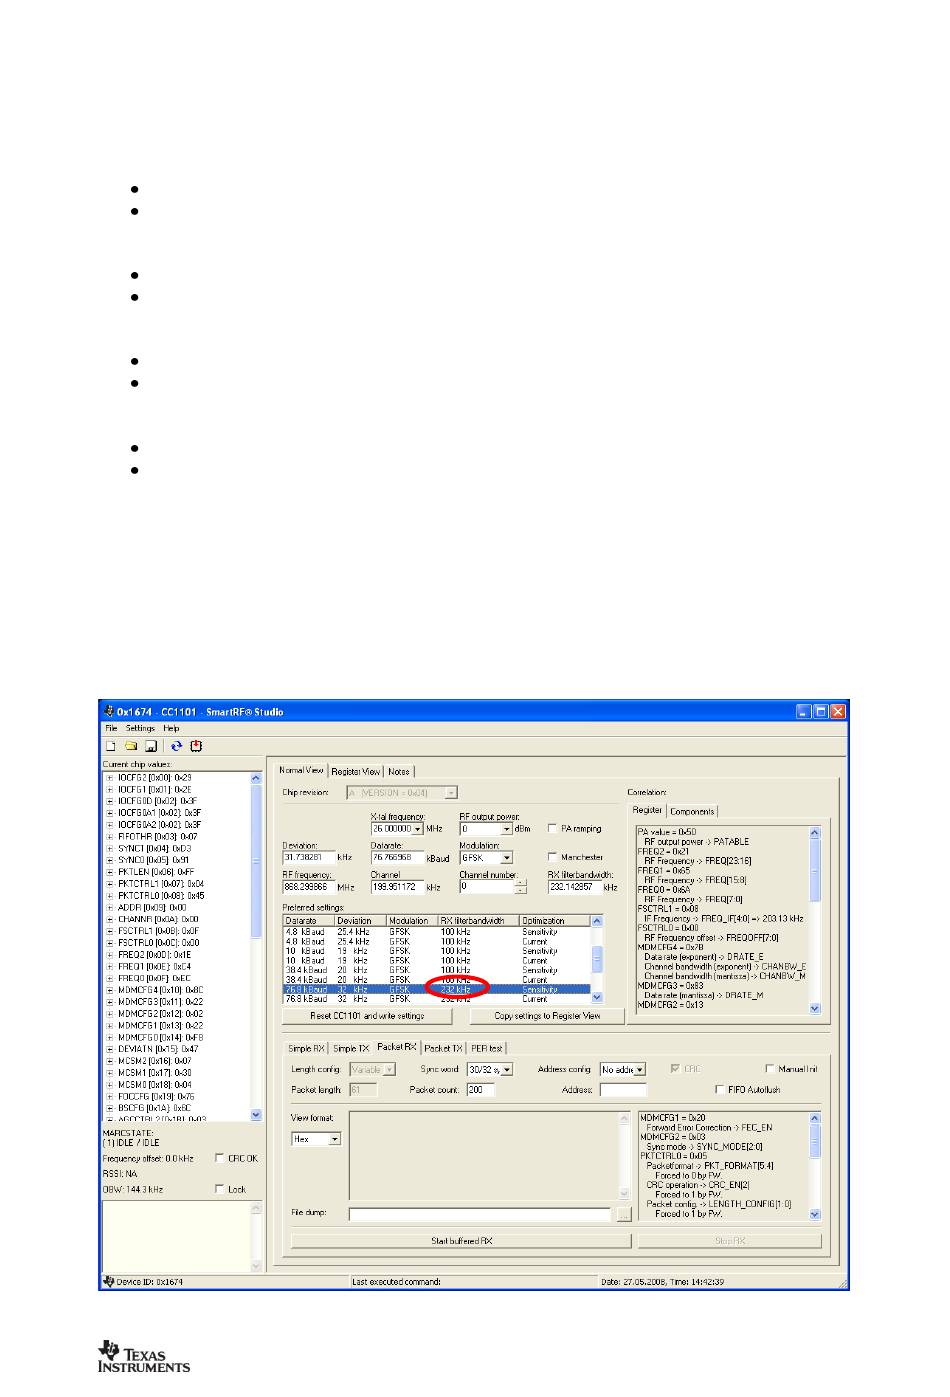Image resolution: width=950 pixels, height=1397 pixels.
Task: Enable the Manchester checkbox
Action: click(553, 857)
